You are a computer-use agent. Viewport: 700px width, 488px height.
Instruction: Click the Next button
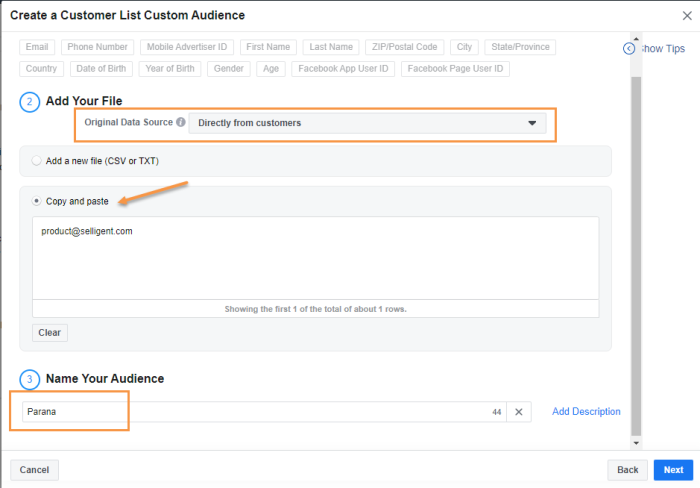click(x=673, y=469)
